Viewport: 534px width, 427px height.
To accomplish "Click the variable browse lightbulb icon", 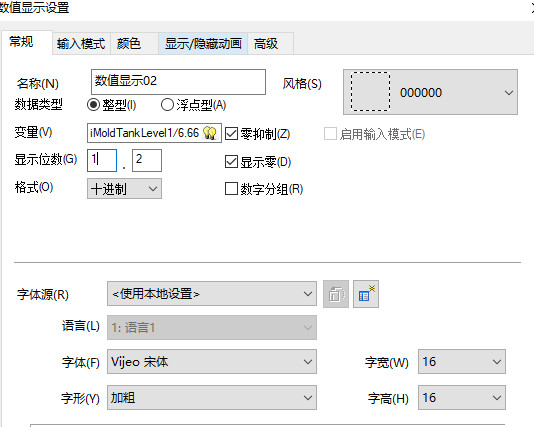I will tap(210, 133).
